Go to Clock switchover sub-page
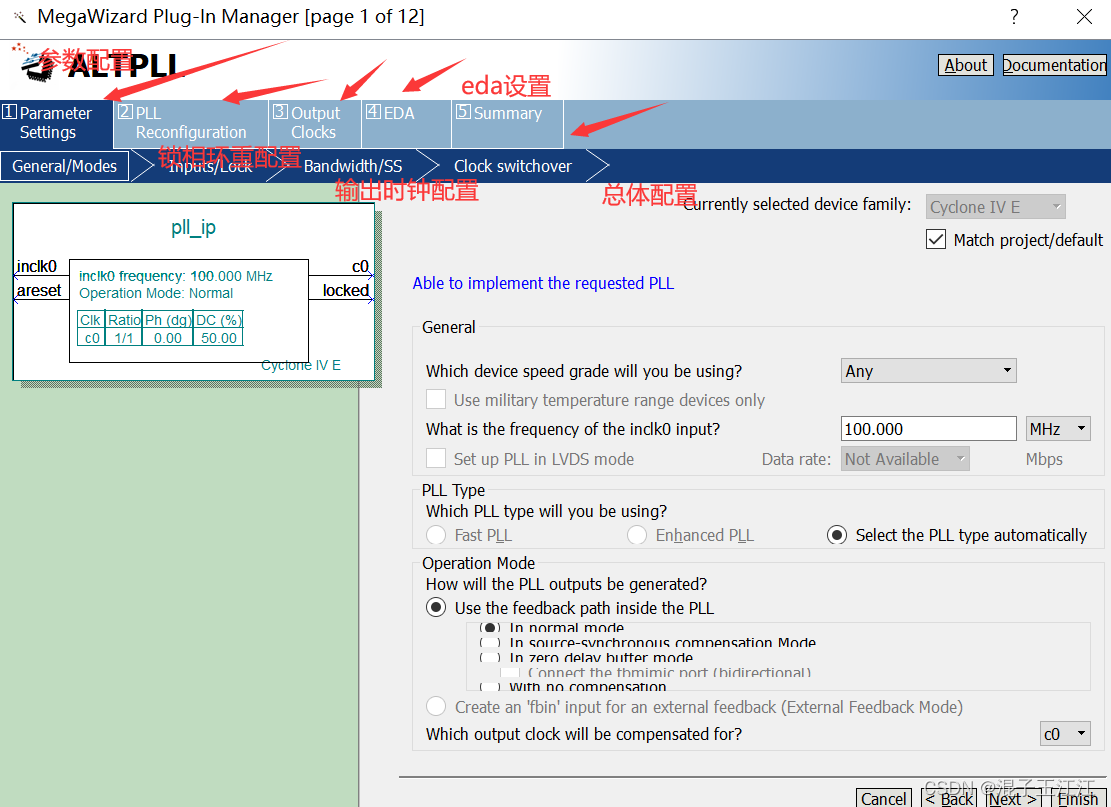Image resolution: width=1111 pixels, height=807 pixels. coord(512,166)
